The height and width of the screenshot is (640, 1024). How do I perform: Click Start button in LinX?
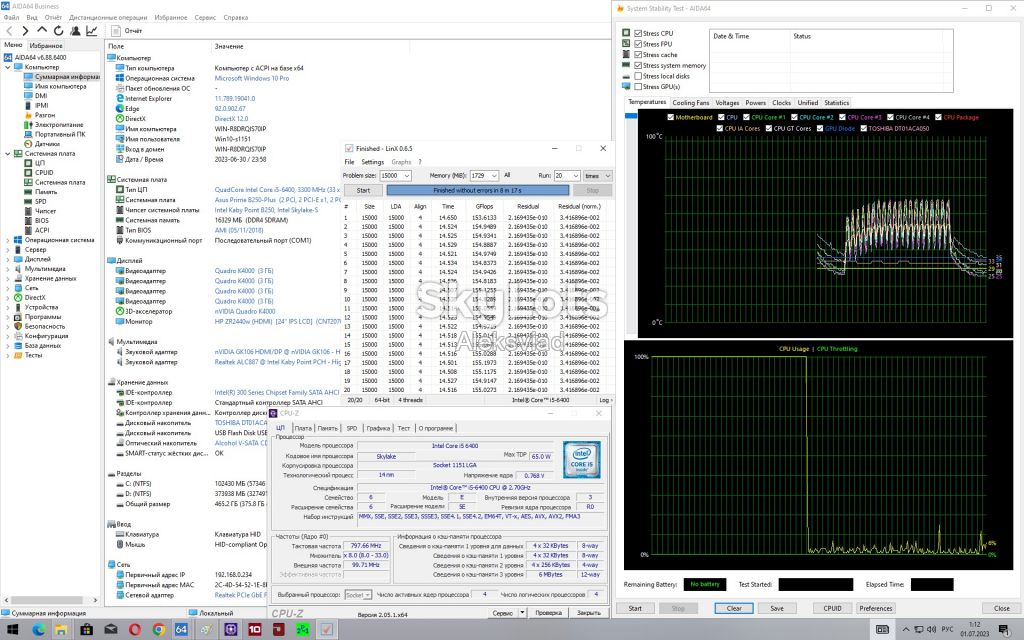[363, 191]
